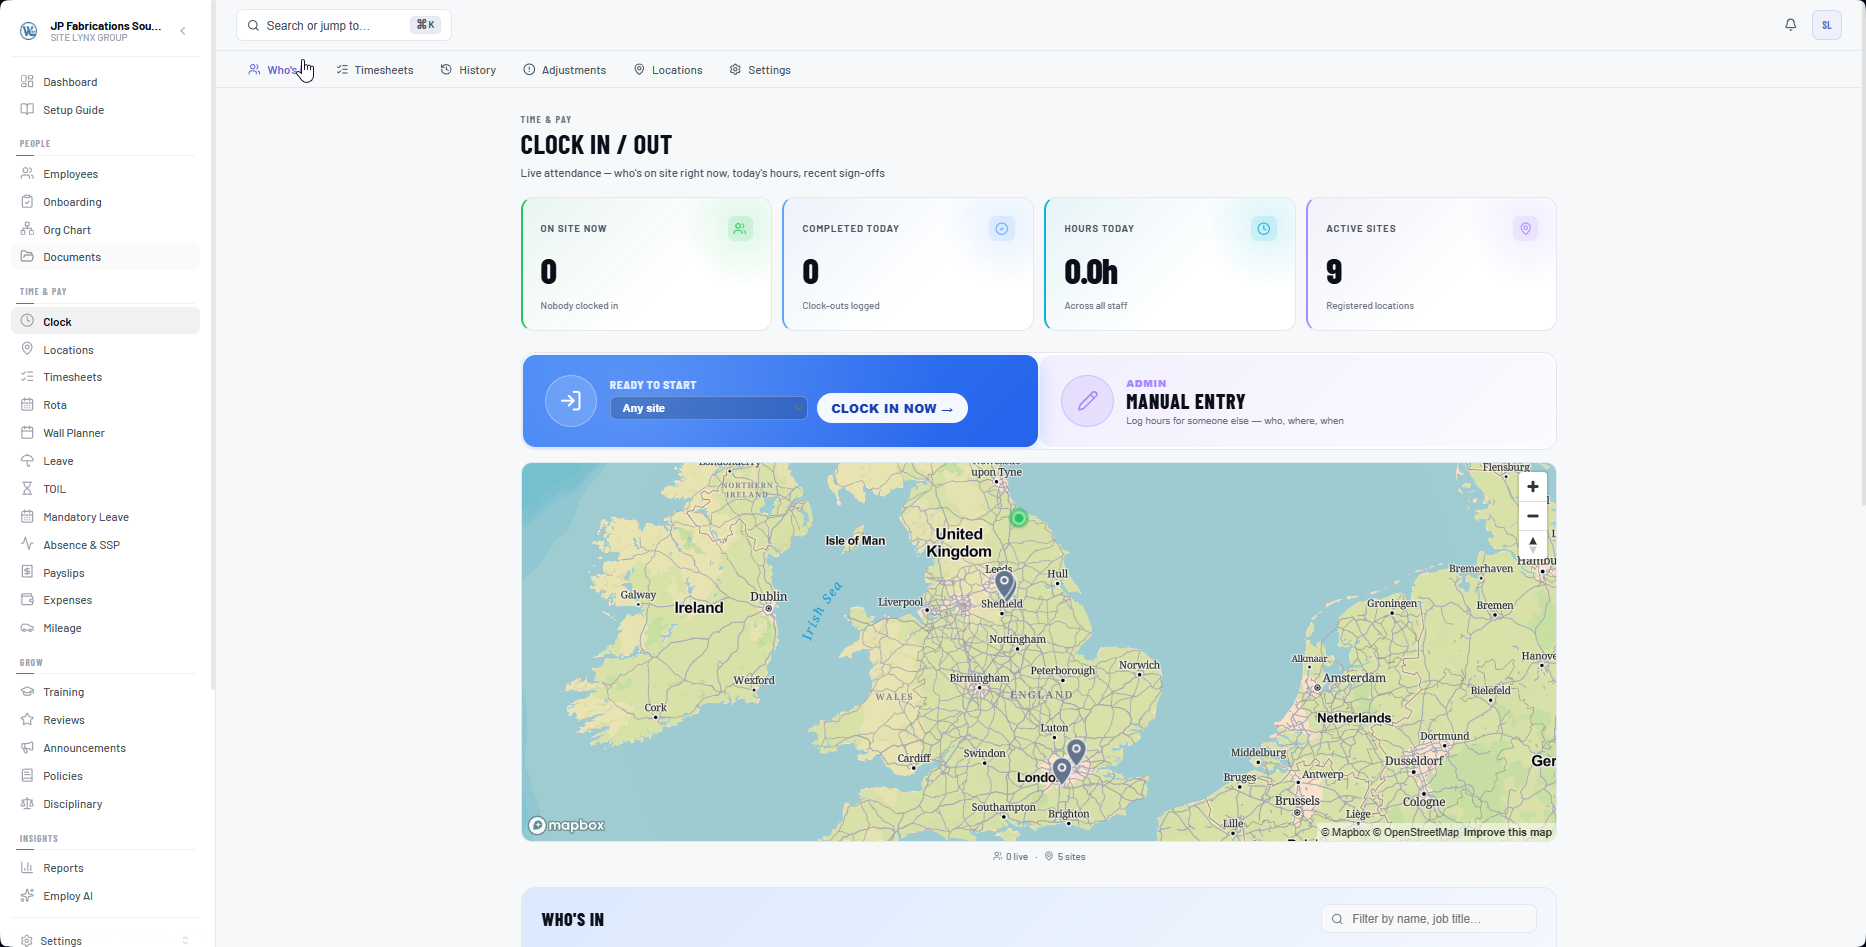This screenshot has height=947, width=1866.
Task: Open the Adjustments tab
Action: click(x=565, y=70)
